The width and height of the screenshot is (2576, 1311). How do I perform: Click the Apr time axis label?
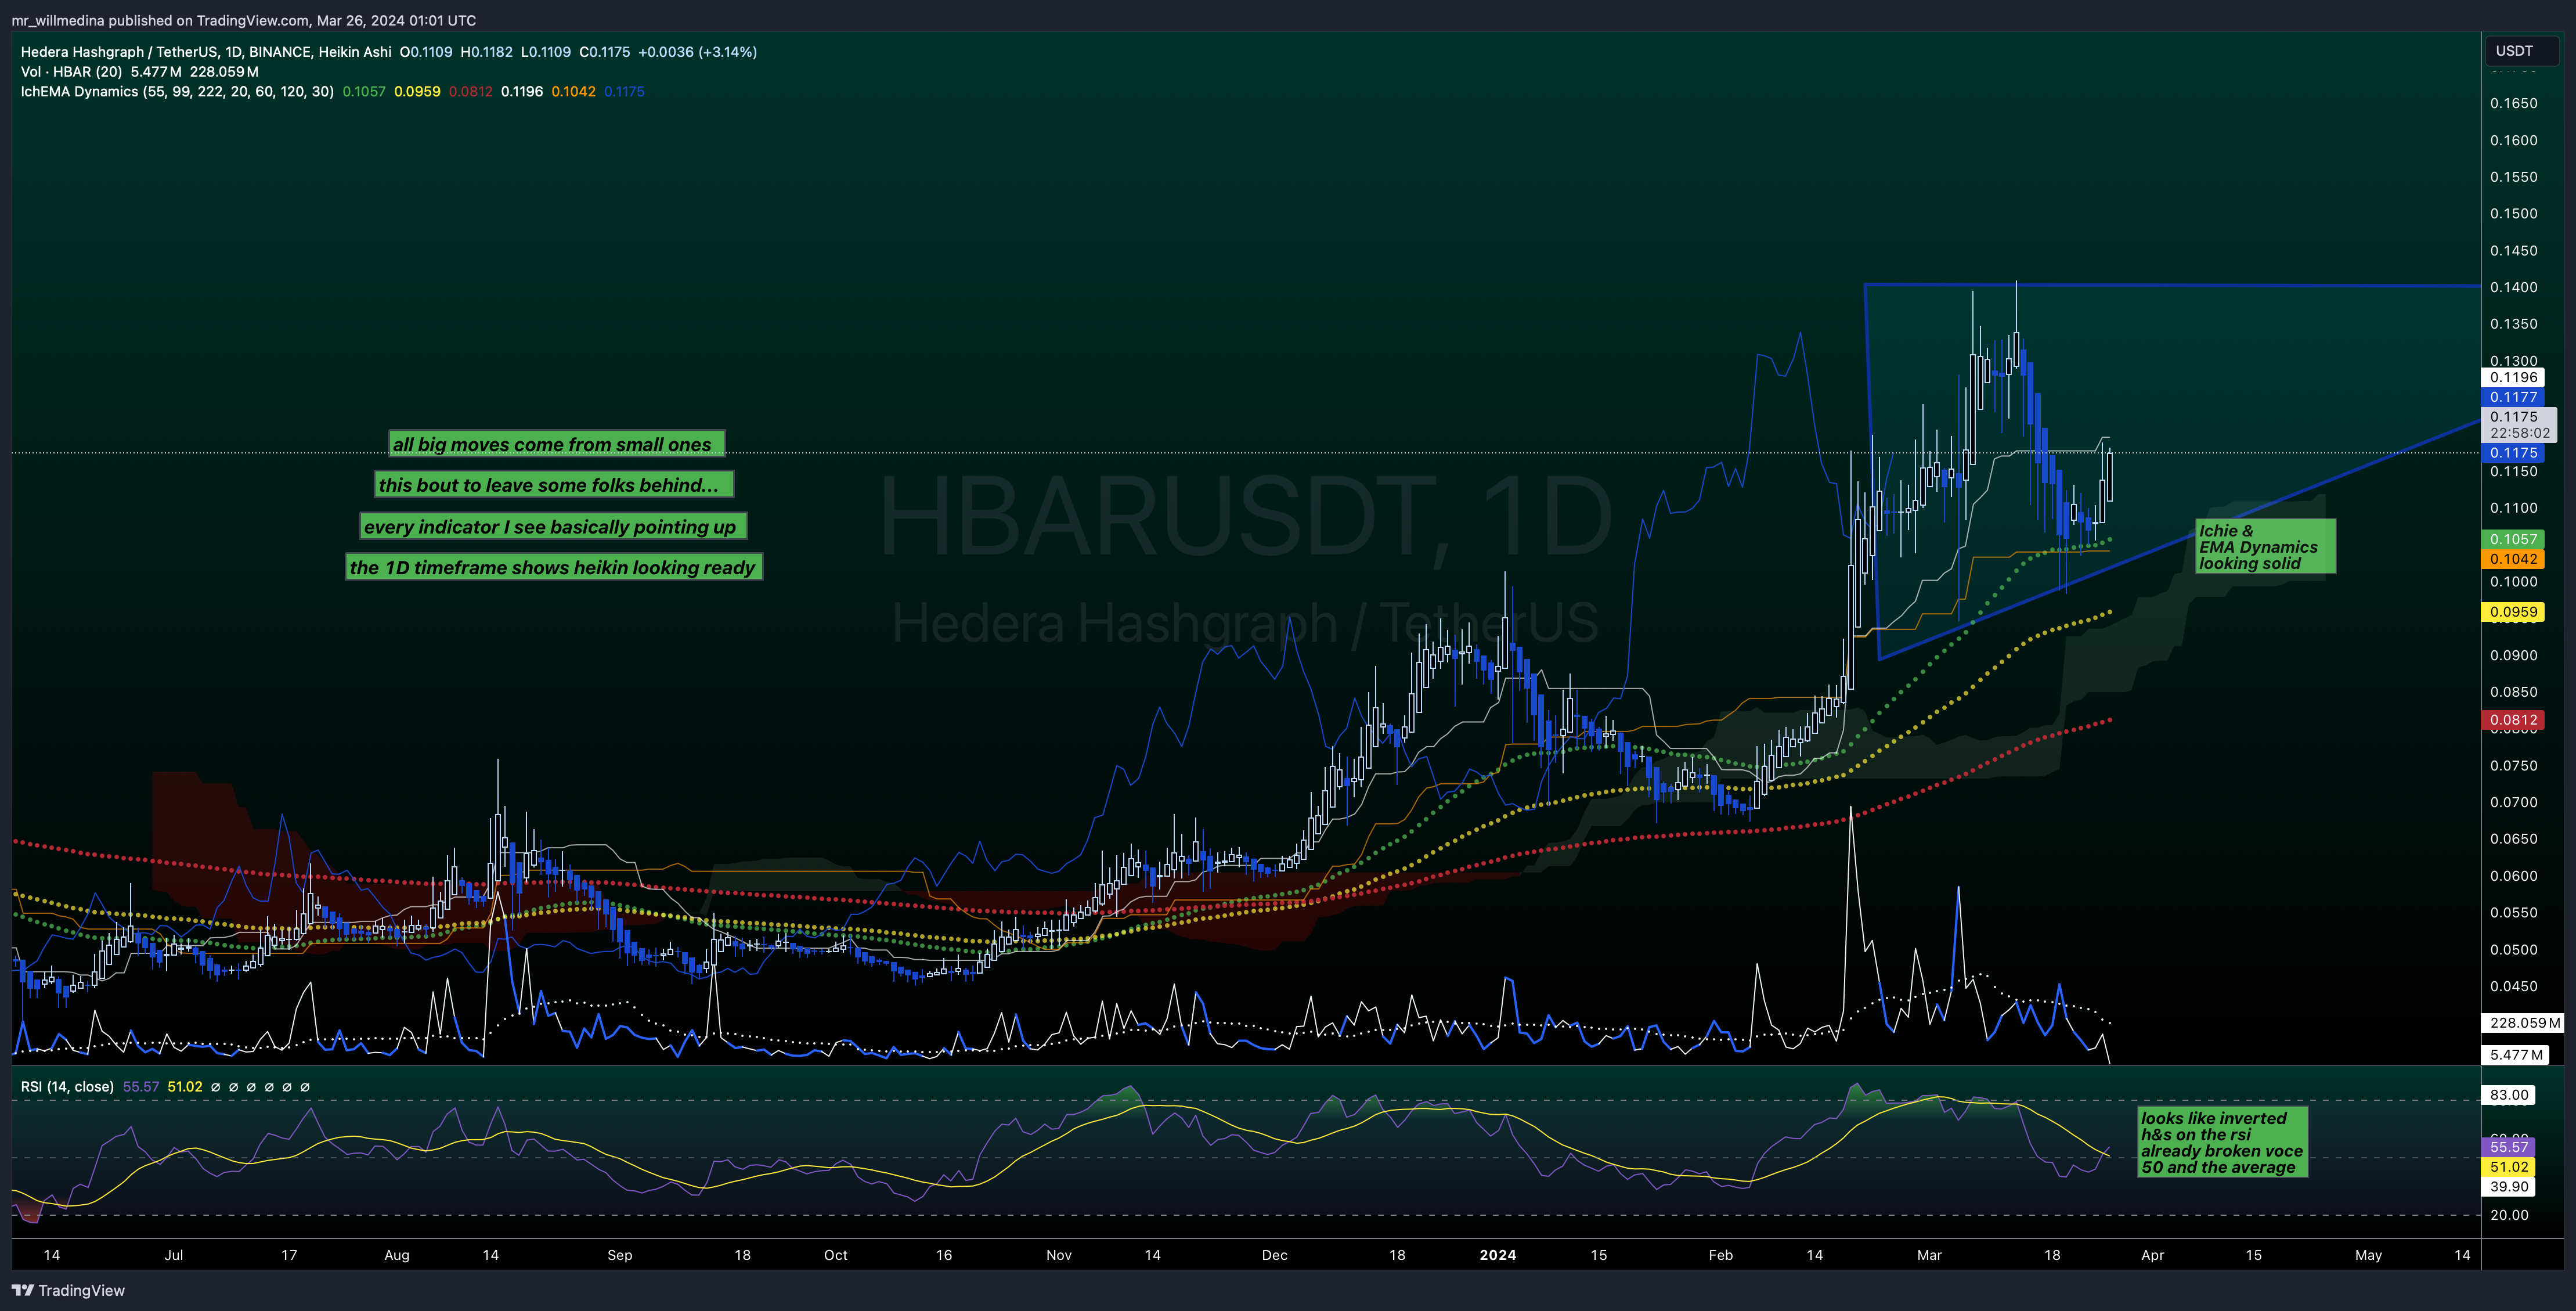coord(2152,1255)
